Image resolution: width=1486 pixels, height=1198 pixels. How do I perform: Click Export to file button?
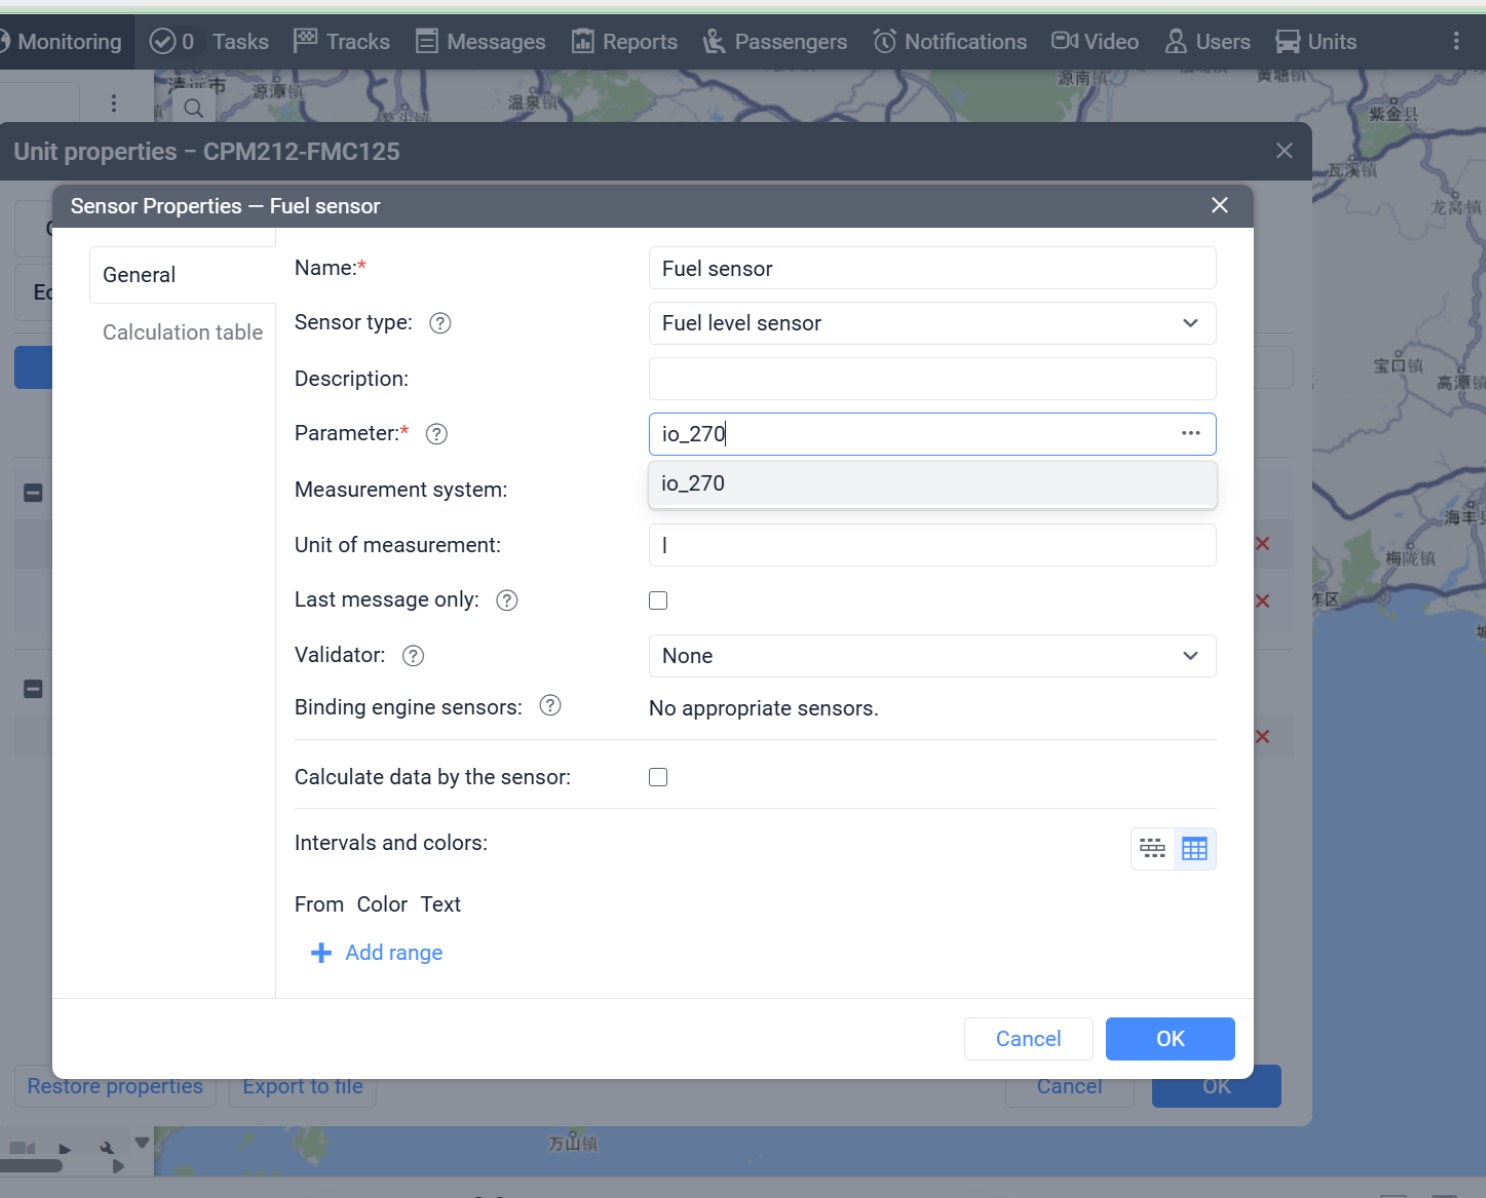pos(303,1087)
